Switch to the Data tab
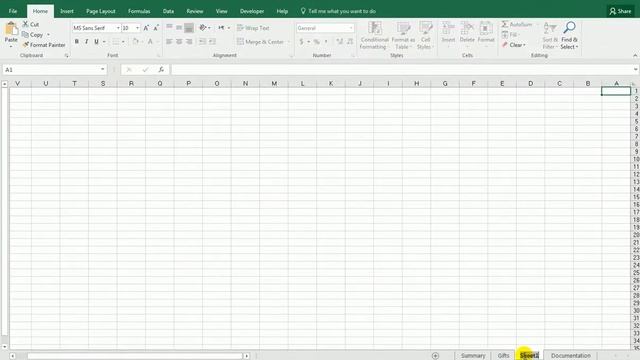This screenshot has width=640, height=360. [x=168, y=11]
